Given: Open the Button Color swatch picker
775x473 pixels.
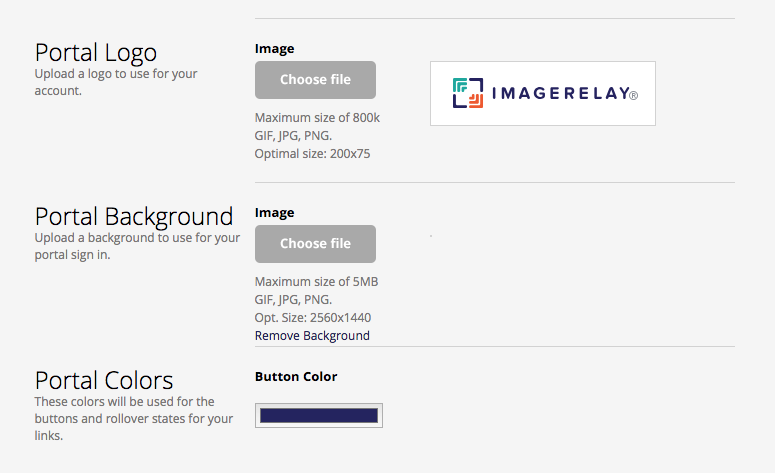Looking at the screenshot, I should pyautogui.click(x=319, y=415).
